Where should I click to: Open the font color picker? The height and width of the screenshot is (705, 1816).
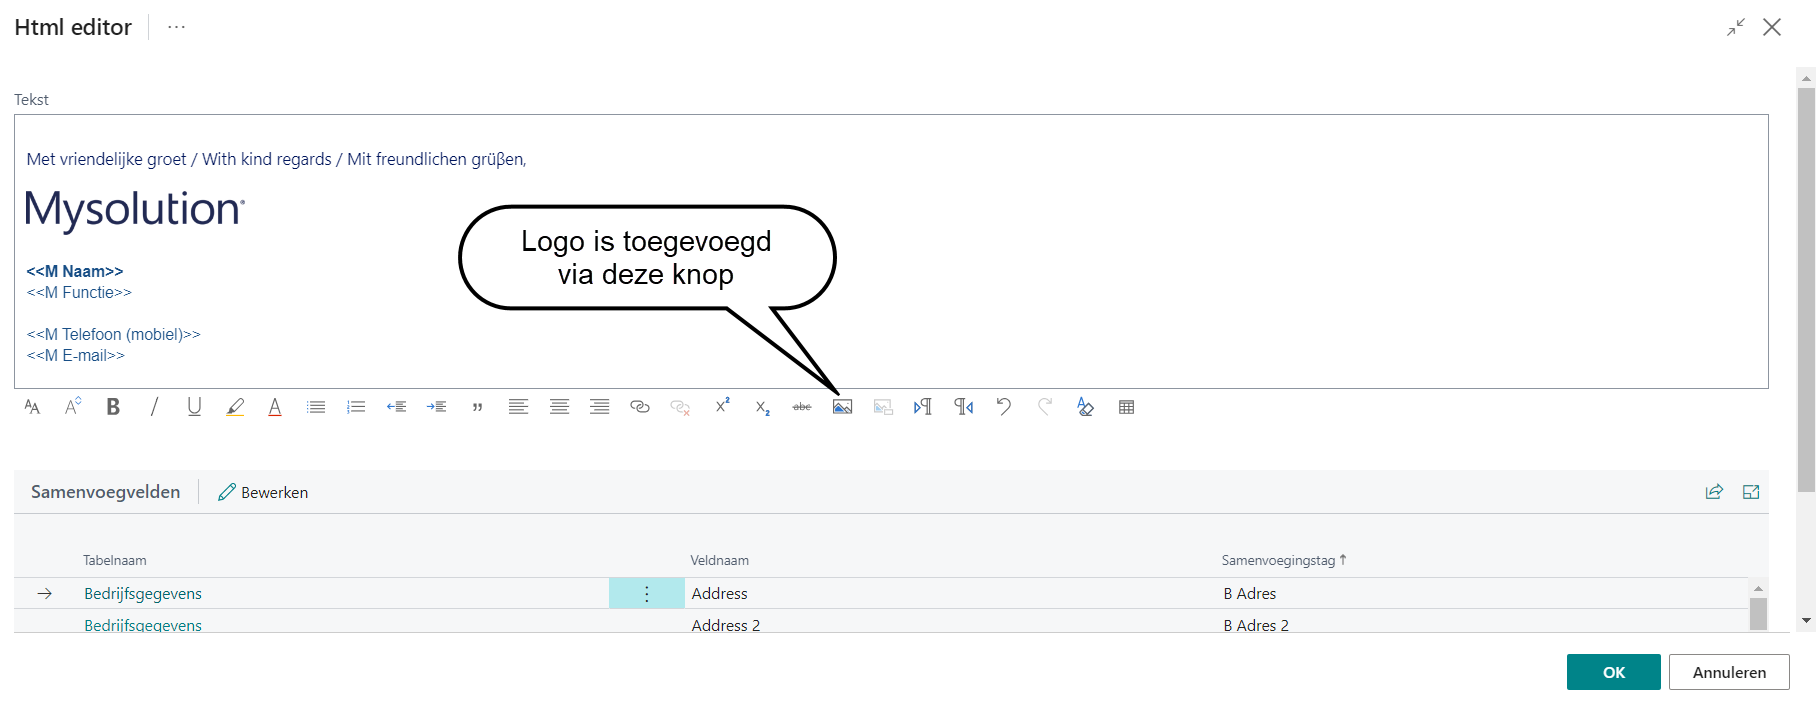(275, 407)
